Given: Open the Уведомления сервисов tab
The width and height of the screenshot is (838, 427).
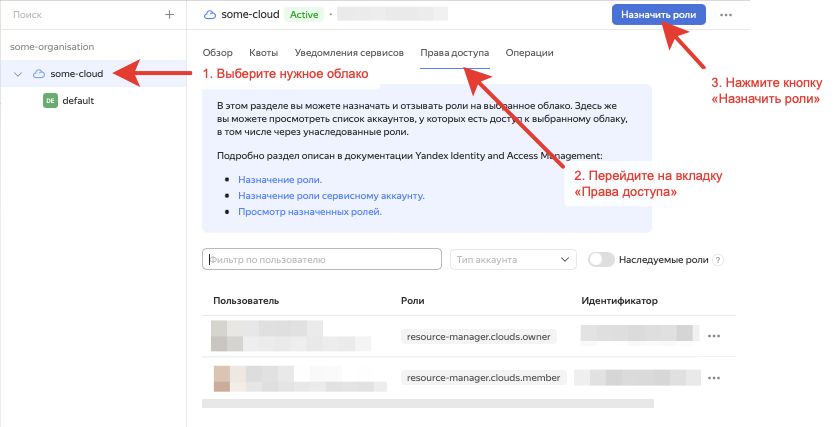Looking at the screenshot, I should click(x=349, y=52).
